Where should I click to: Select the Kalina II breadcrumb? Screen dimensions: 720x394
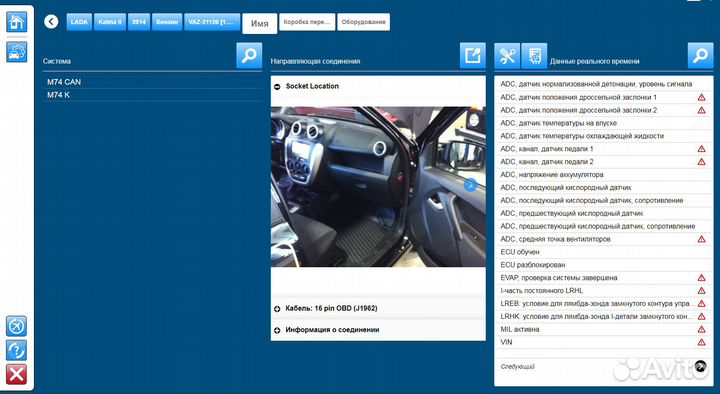[110, 22]
